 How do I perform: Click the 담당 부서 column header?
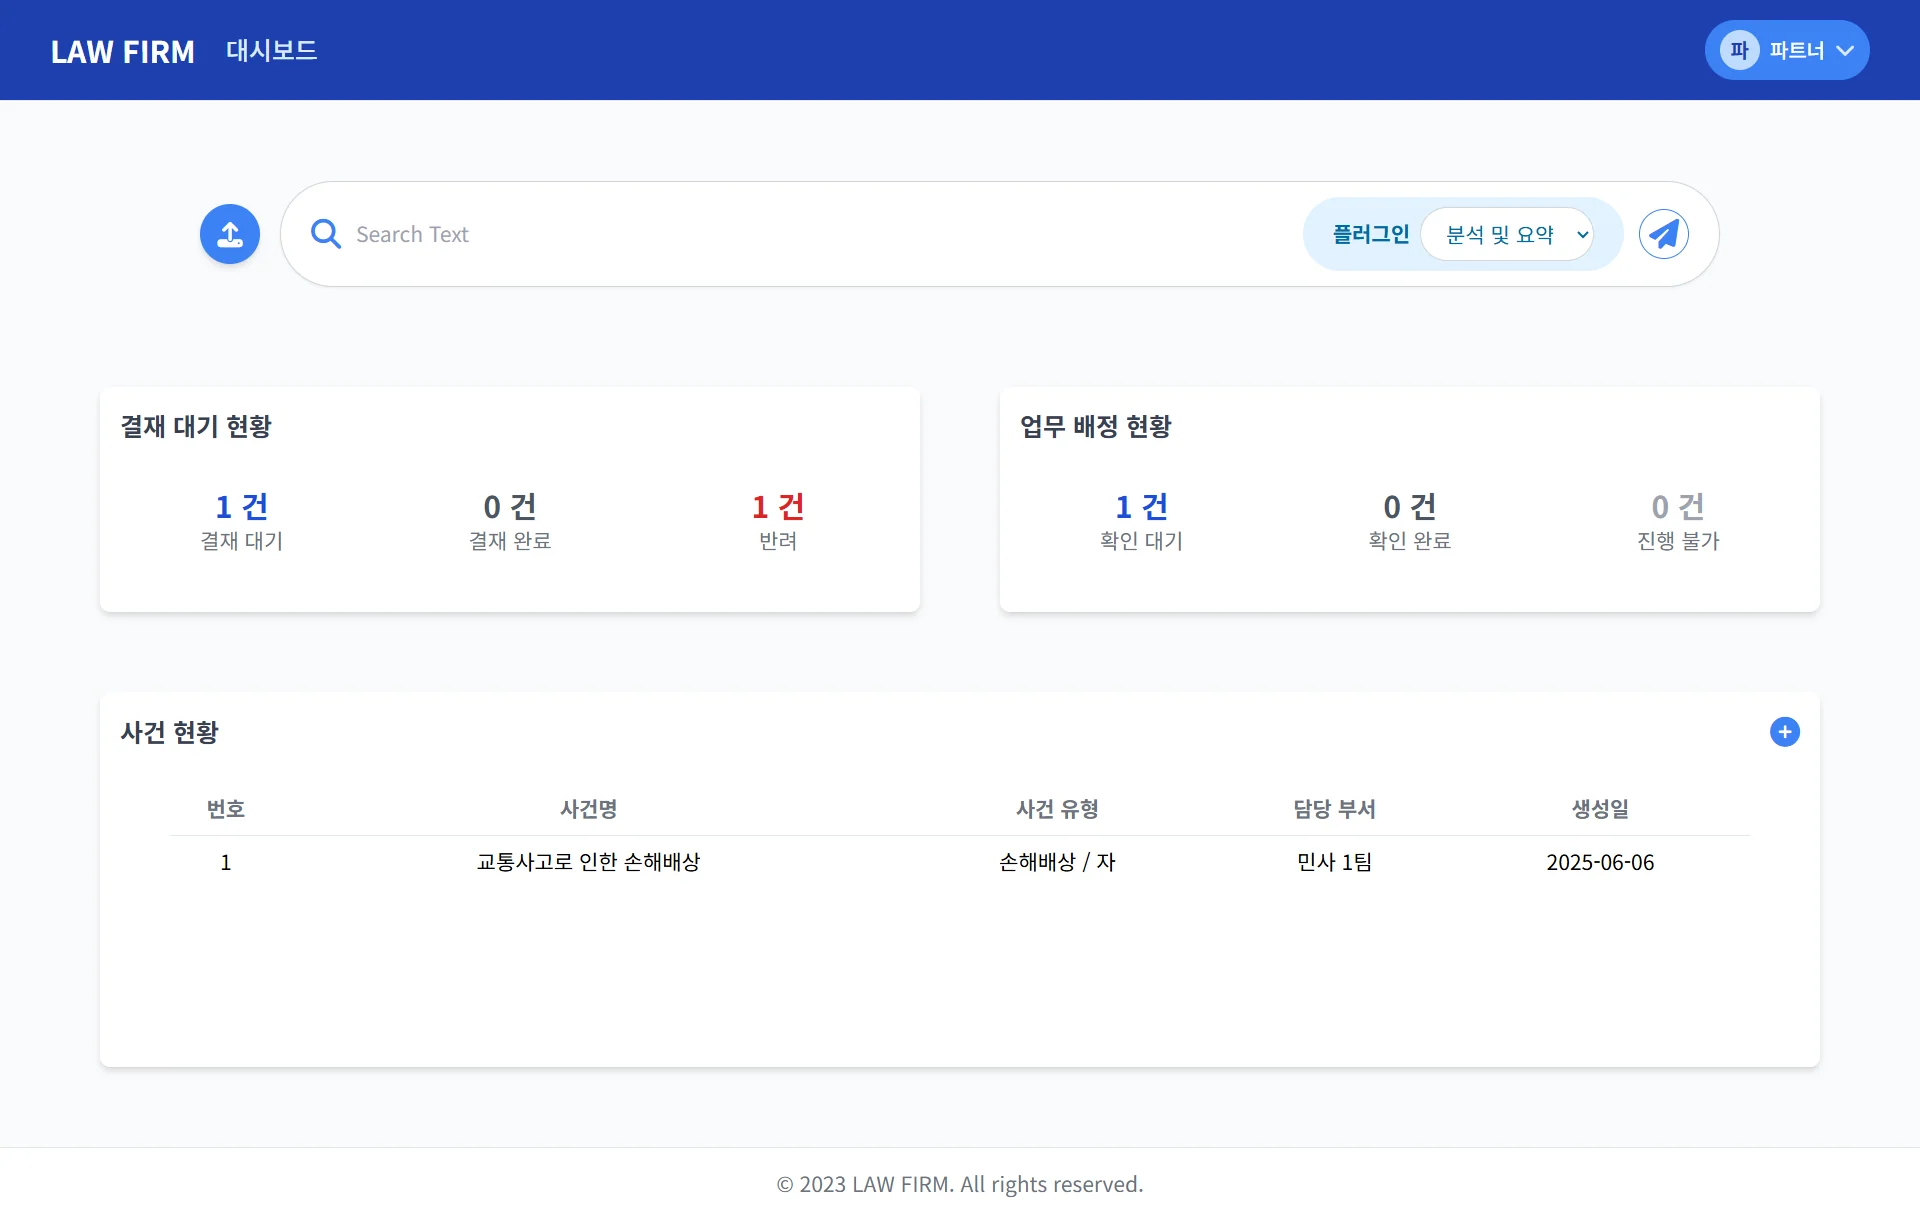coord(1334,809)
